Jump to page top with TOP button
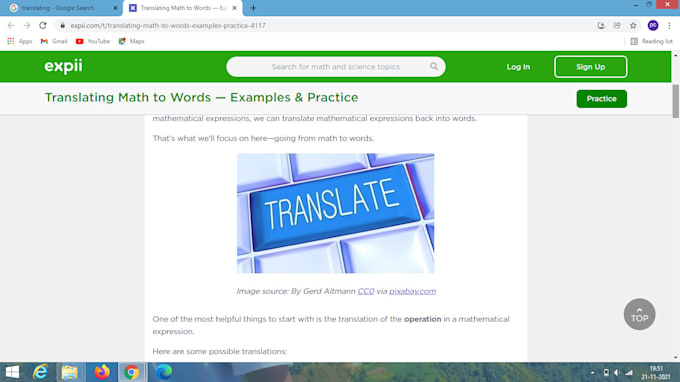Screen dimensions: 680x382 pos(639,314)
